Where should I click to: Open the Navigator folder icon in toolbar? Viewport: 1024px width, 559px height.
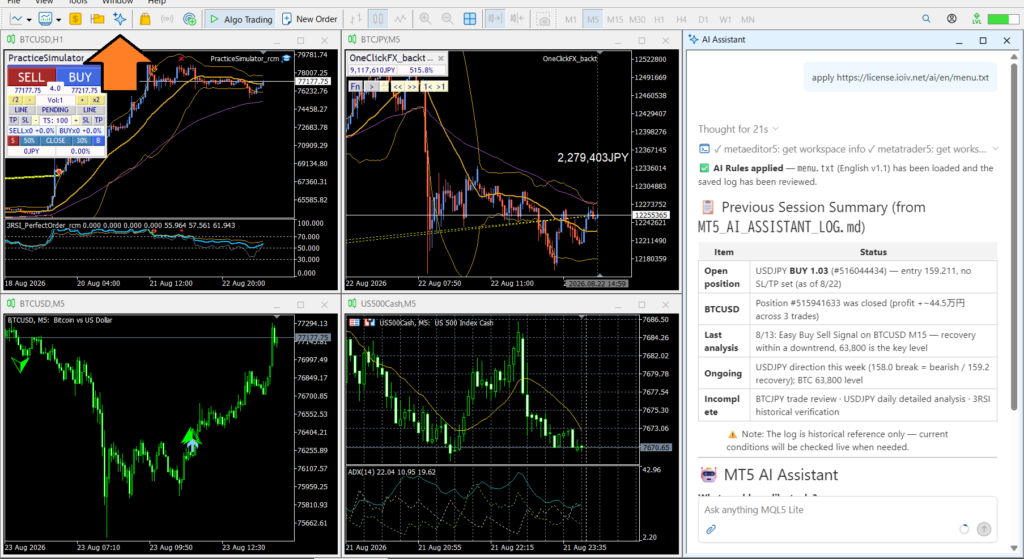[x=97, y=19]
